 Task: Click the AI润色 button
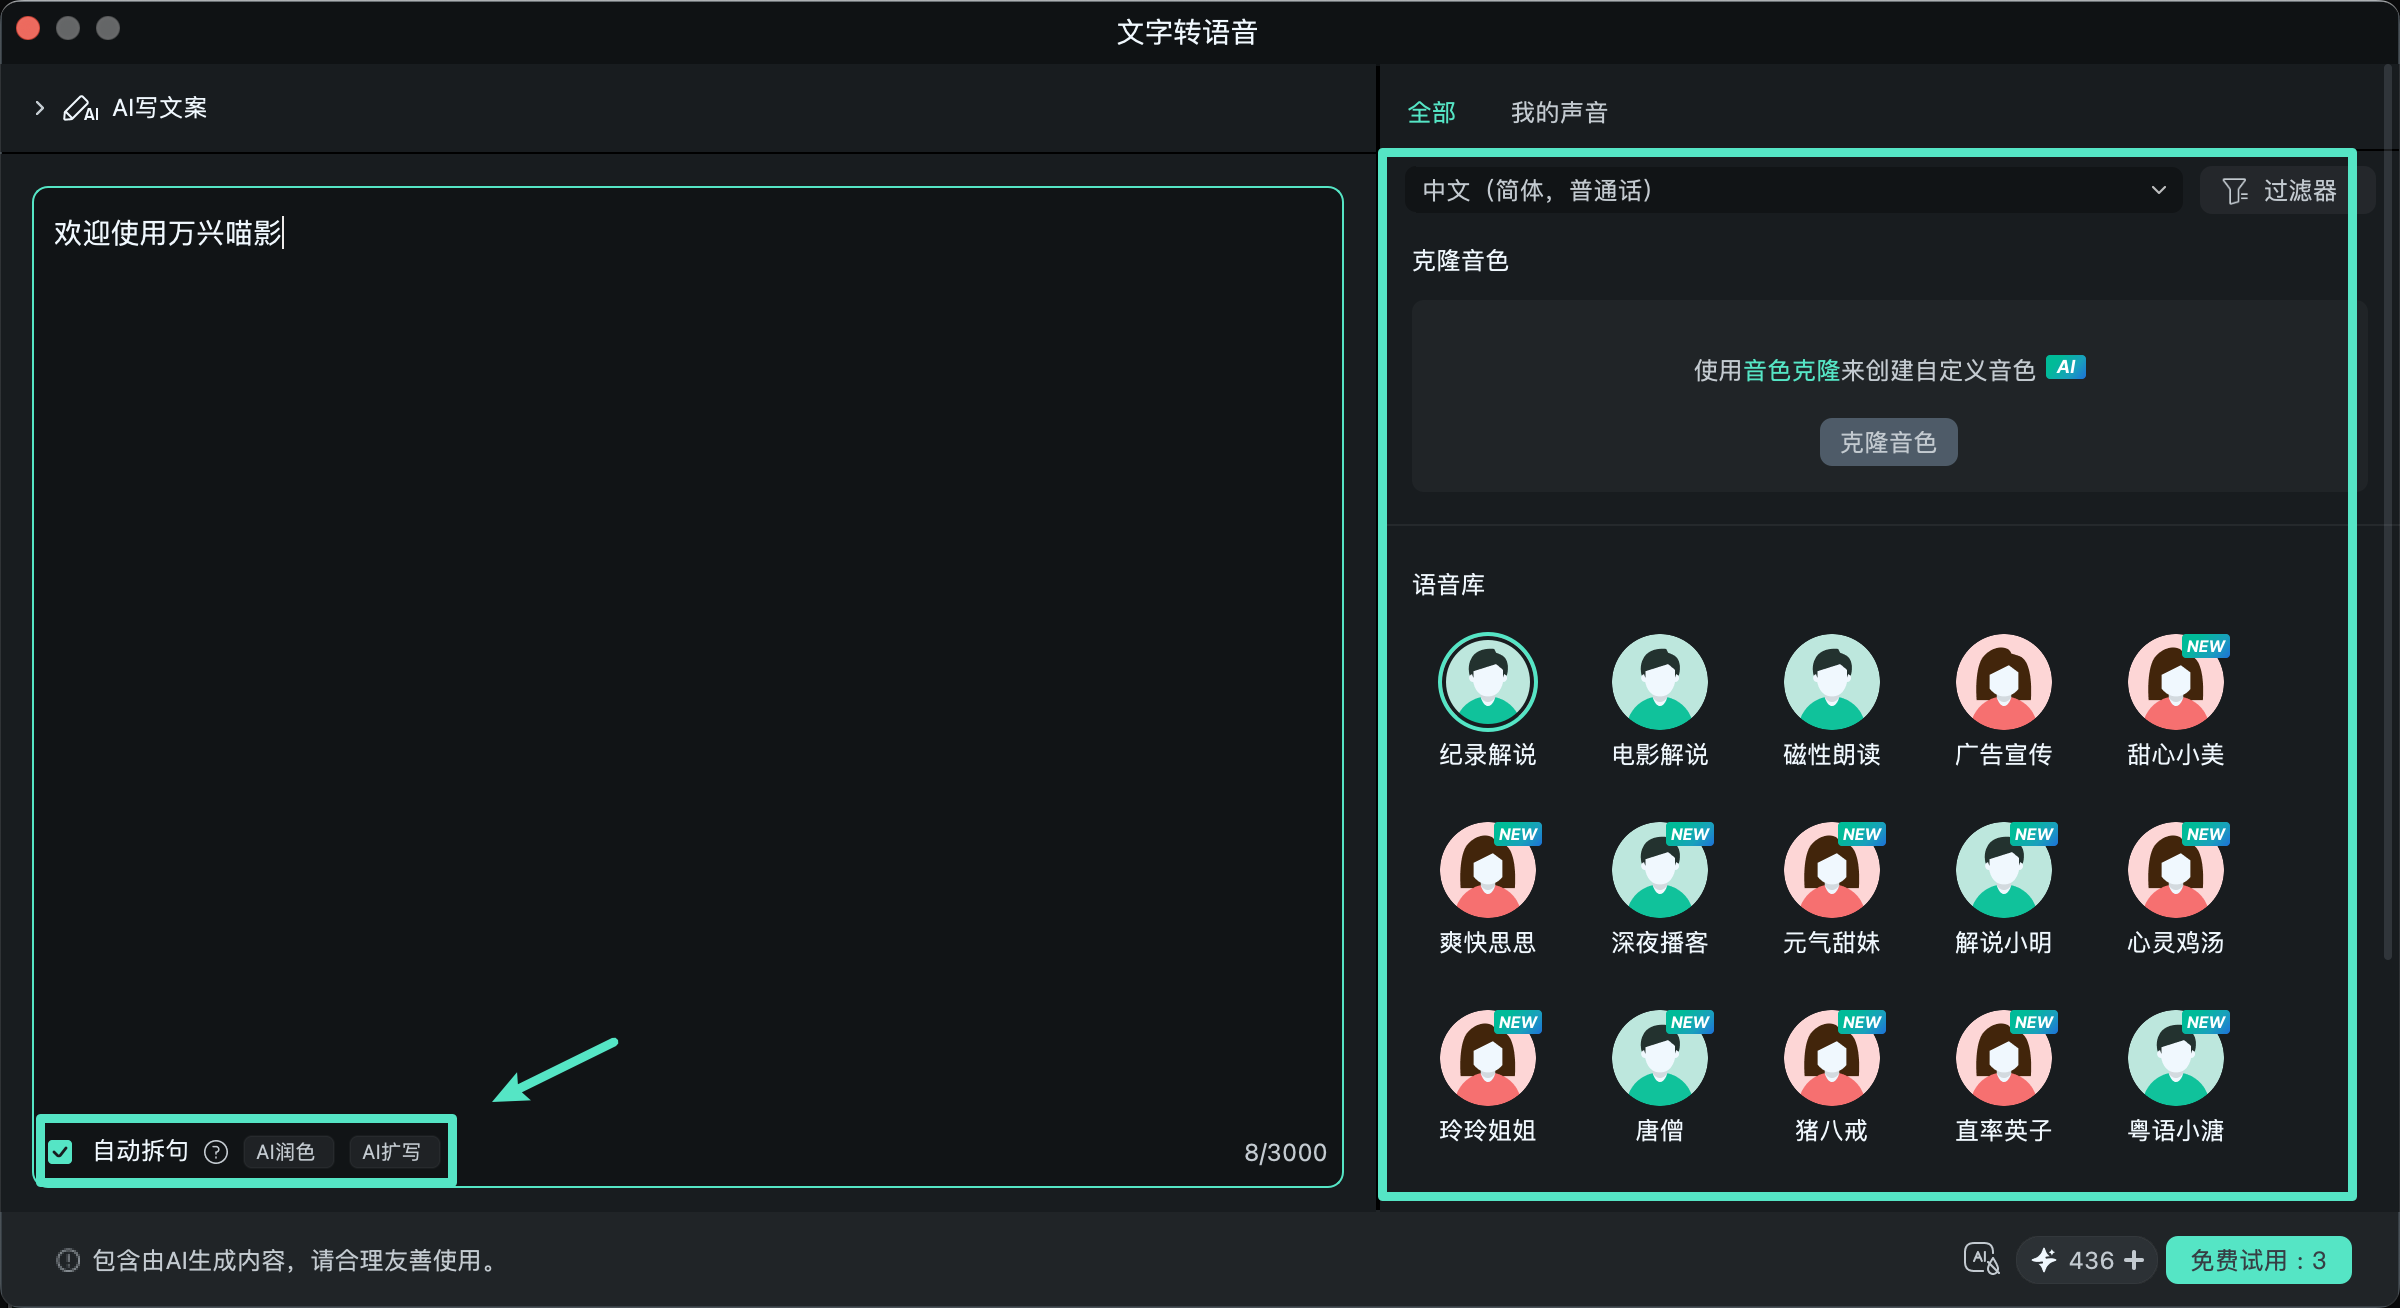coord(287,1152)
